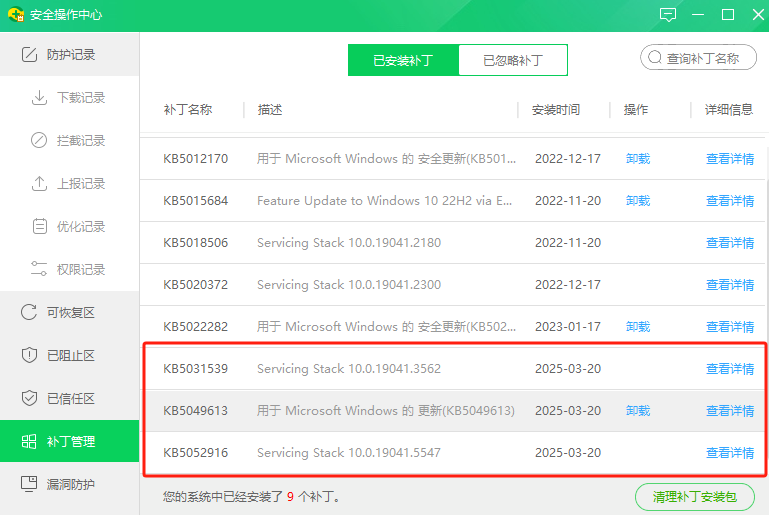View details of patch KB5052916

[x=730, y=453]
